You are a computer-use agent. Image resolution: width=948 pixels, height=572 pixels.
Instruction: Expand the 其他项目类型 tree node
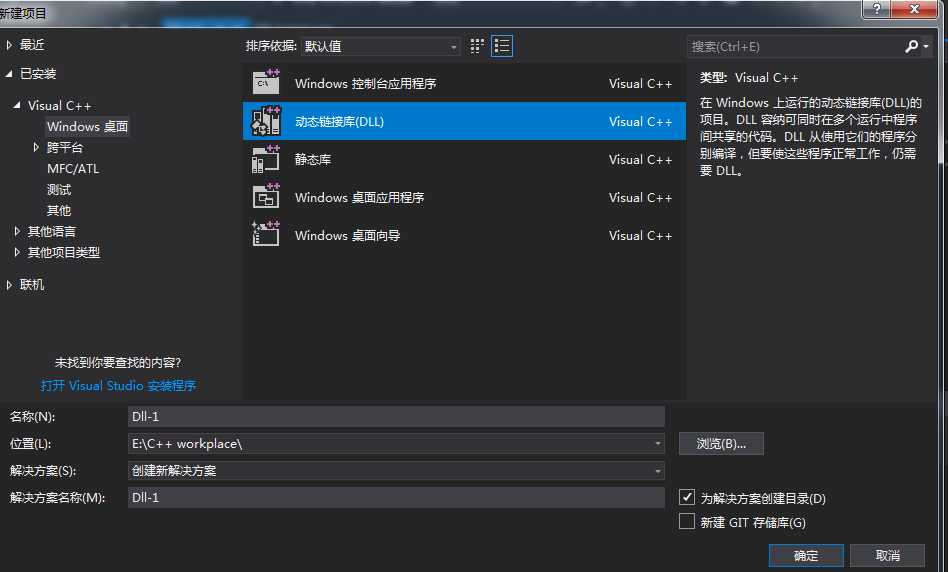tap(17, 252)
